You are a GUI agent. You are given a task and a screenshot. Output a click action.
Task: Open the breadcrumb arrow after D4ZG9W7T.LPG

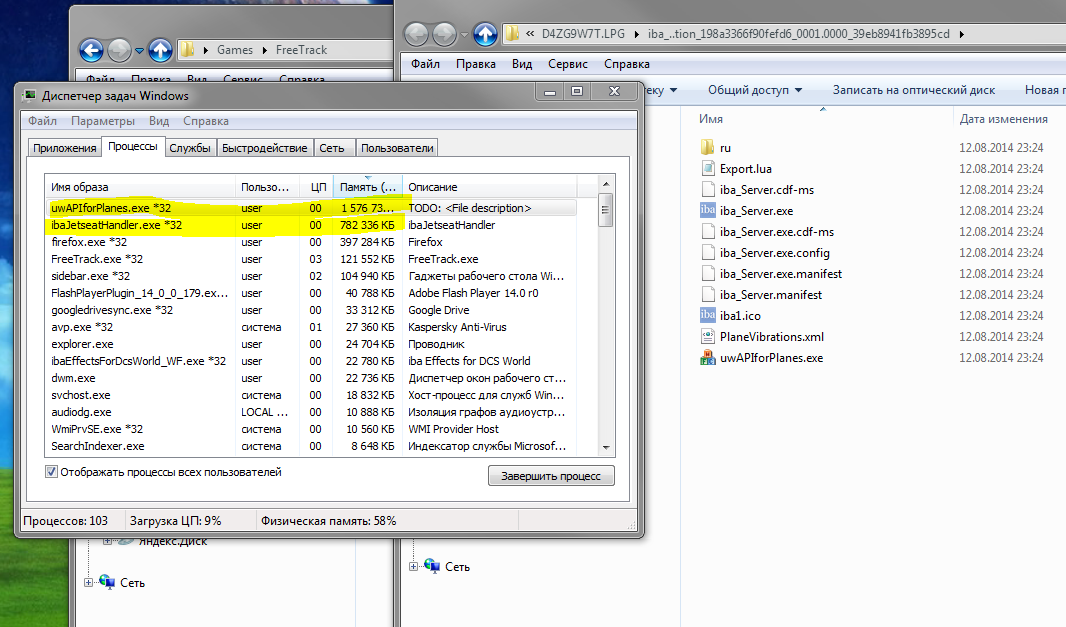(636, 34)
